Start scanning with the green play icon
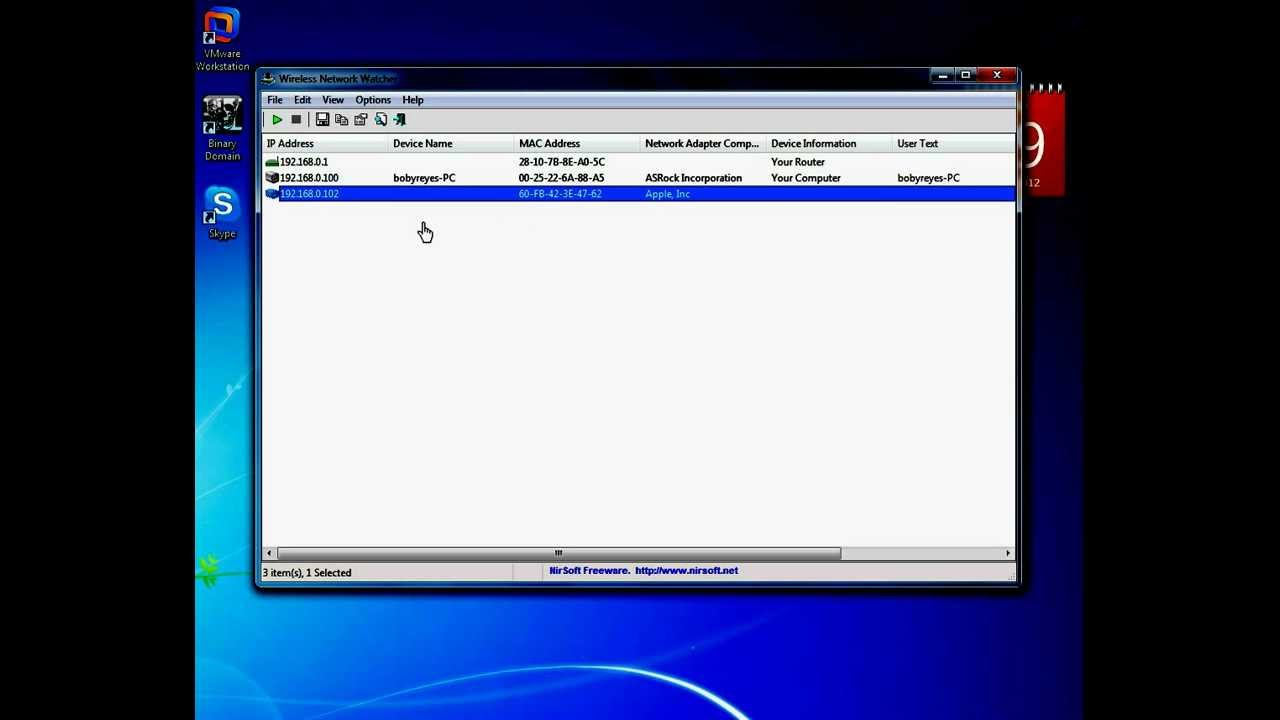 (277, 120)
